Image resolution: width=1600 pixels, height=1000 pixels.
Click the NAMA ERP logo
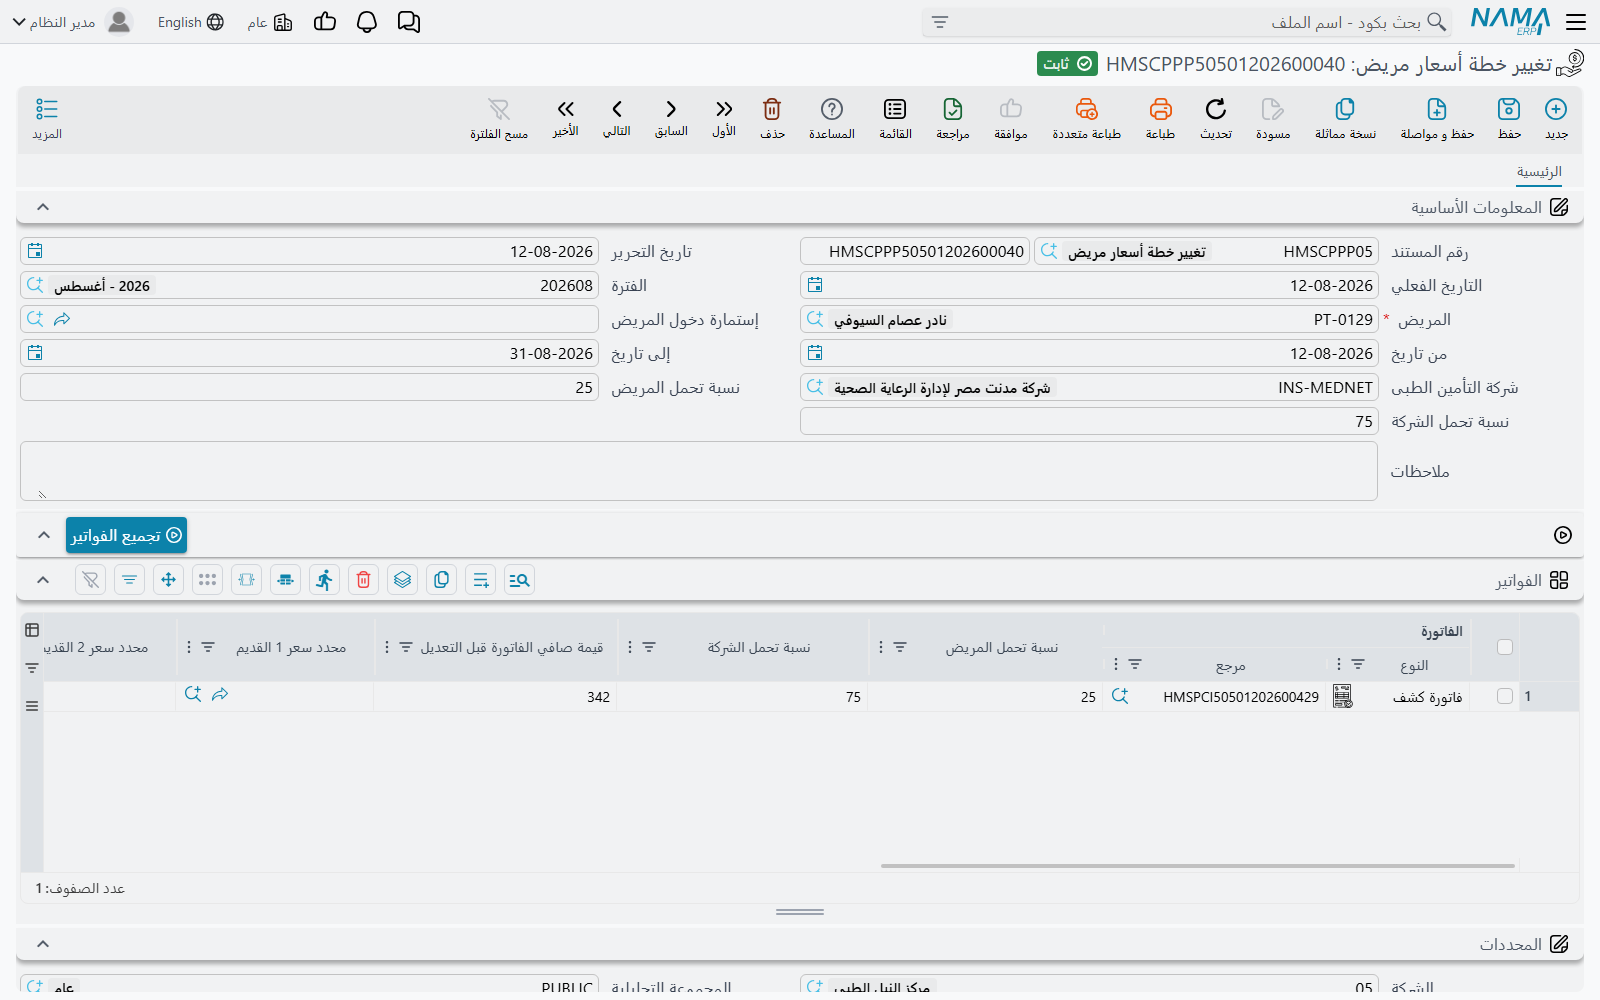coord(1510,22)
